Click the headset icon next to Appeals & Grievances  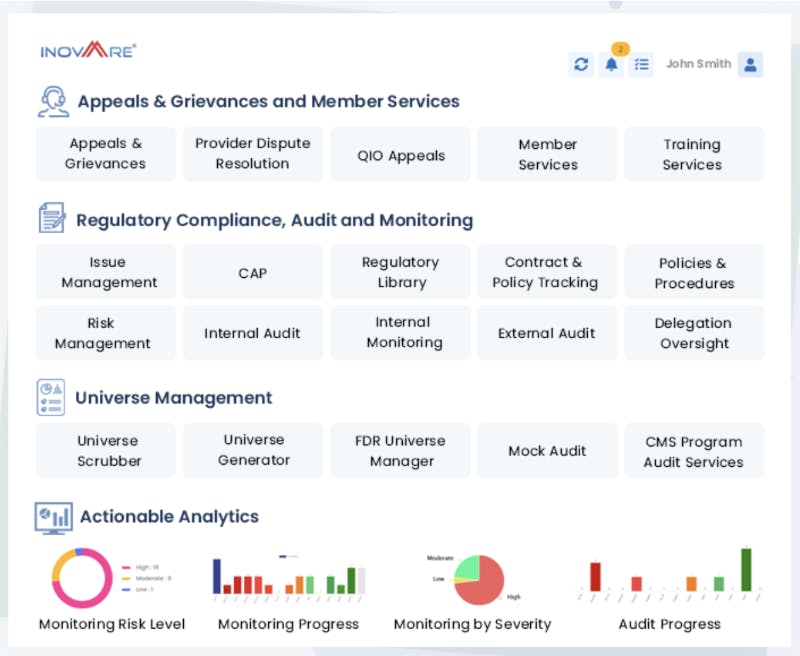(x=52, y=100)
